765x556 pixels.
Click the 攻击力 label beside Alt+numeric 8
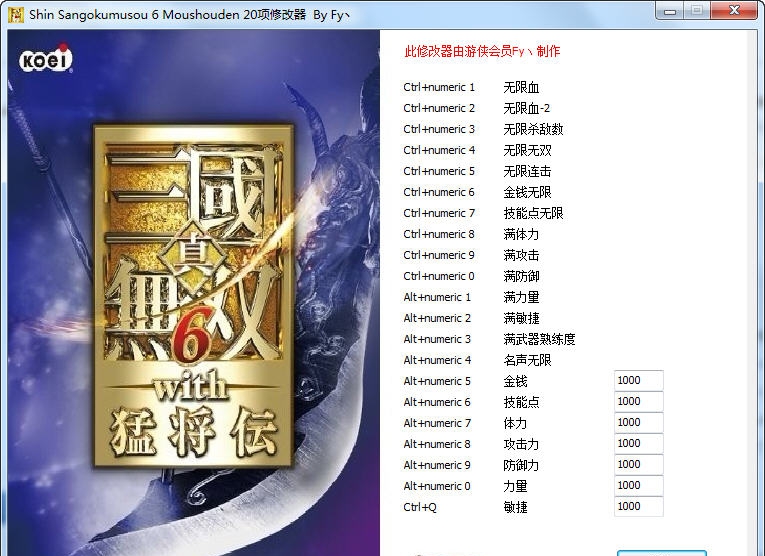521,444
